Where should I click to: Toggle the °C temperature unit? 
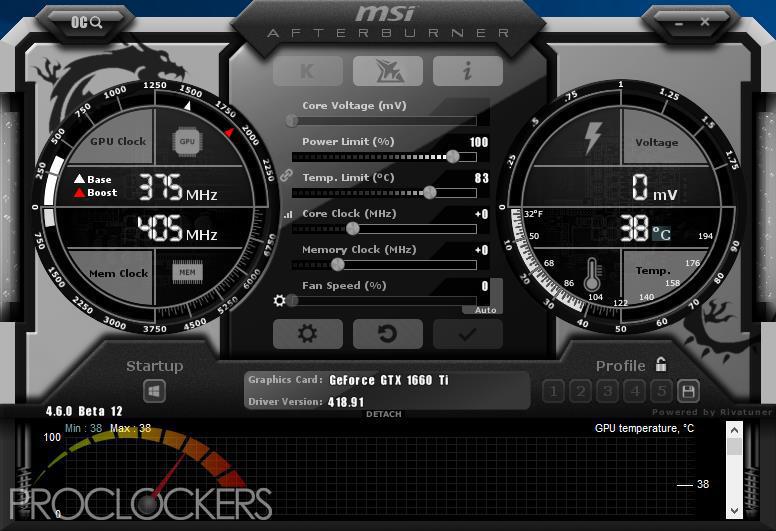661,233
